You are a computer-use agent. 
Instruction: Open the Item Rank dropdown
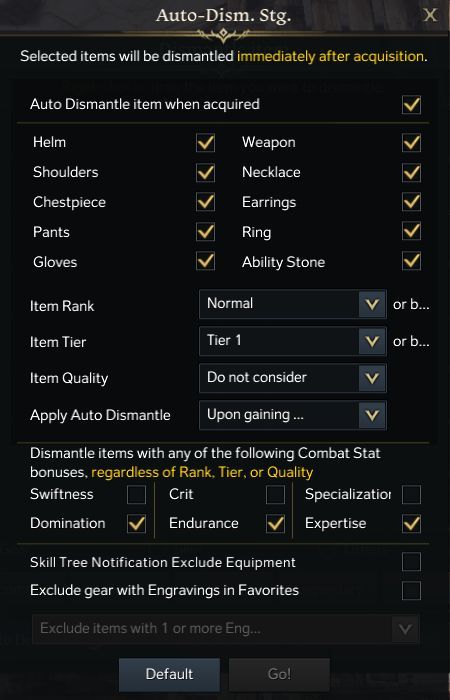click(293, 304)
